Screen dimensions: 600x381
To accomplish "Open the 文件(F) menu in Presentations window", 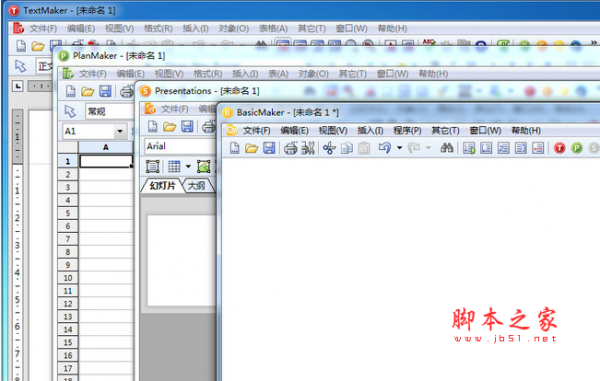I will 174,109.
